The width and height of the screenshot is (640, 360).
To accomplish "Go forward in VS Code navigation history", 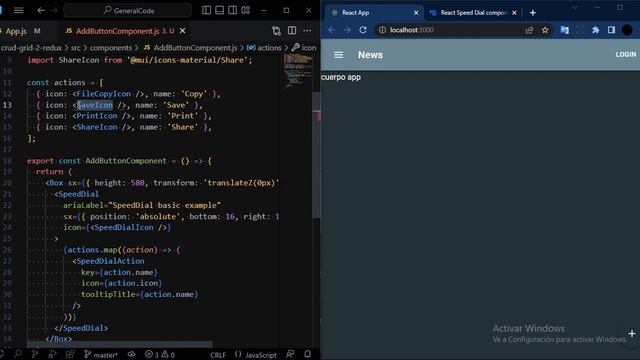I will pos(54,10).
